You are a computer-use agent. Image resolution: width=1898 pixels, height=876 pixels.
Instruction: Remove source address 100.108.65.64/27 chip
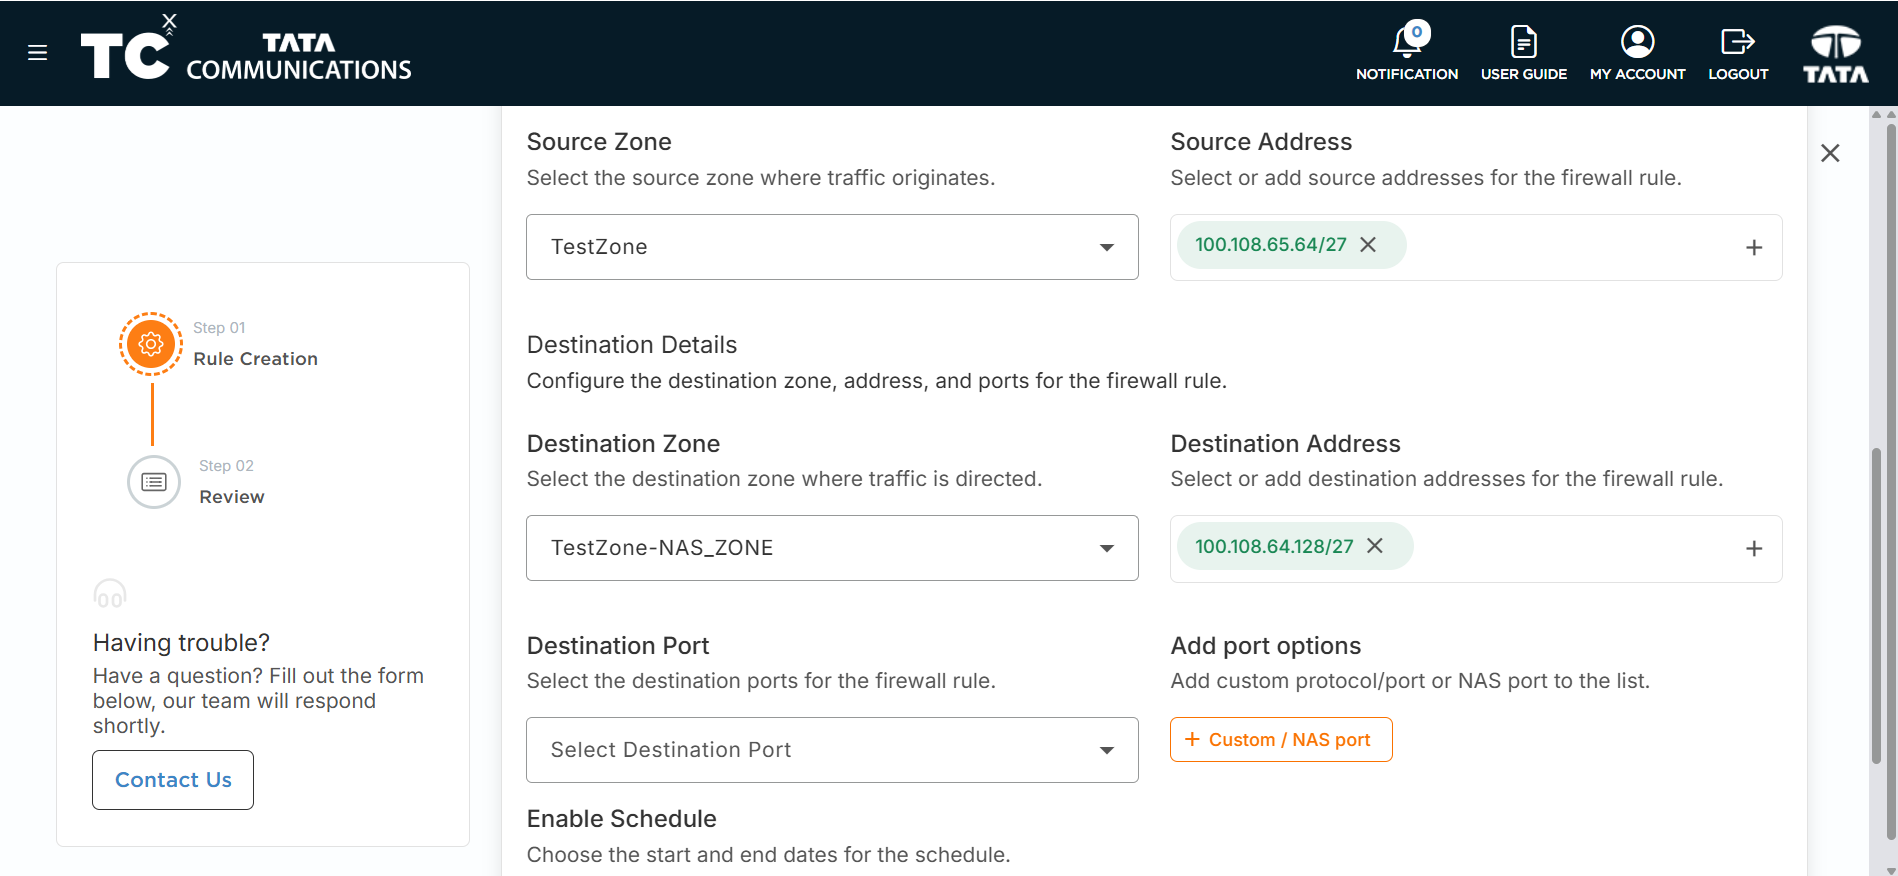(x=1368, y=245)
